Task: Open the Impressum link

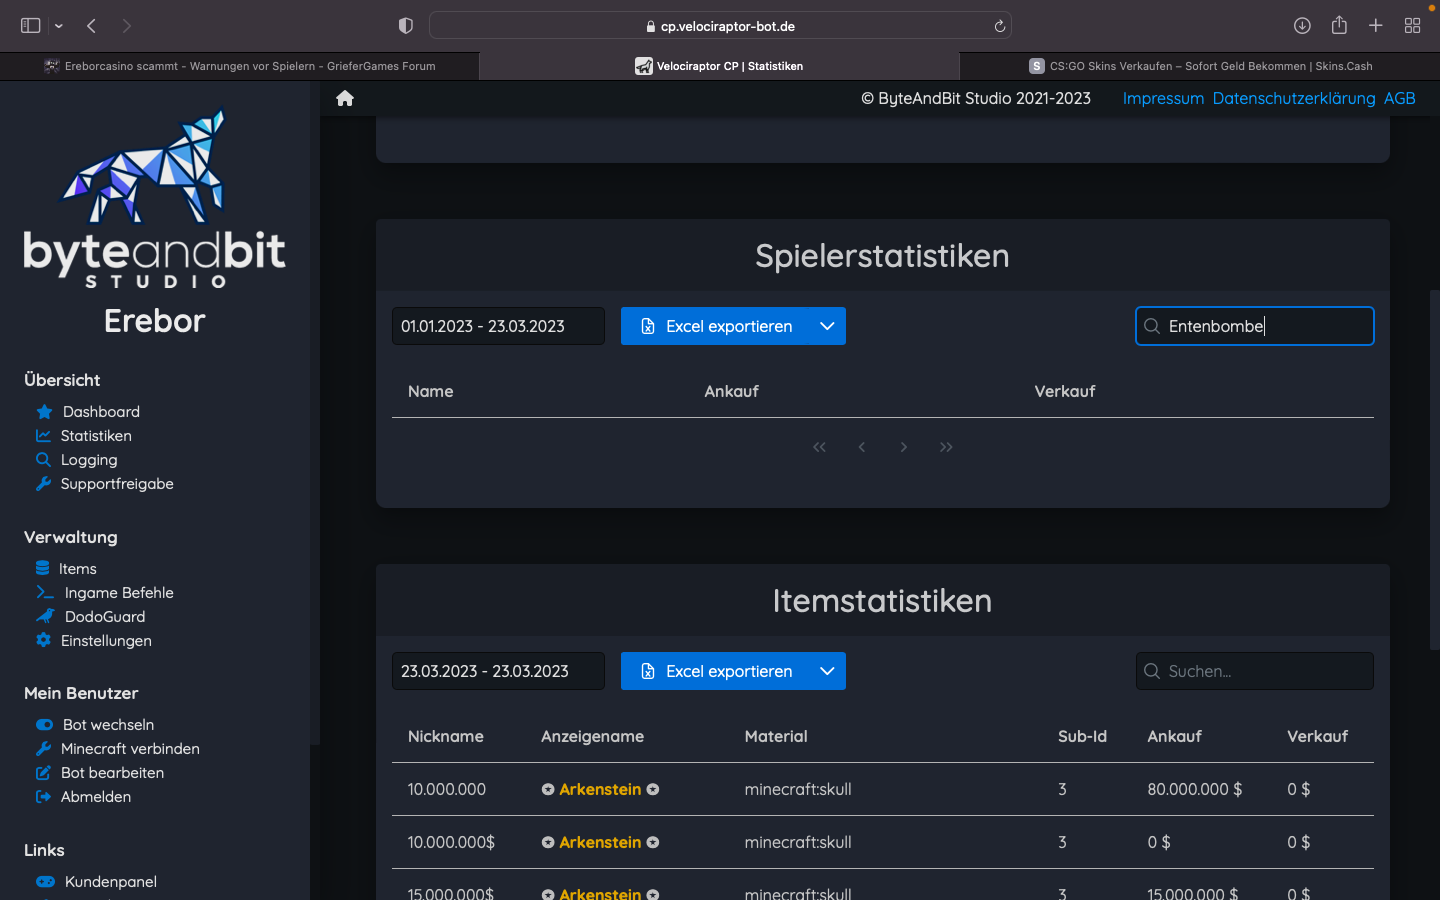Action: (x=1163, y=98)
